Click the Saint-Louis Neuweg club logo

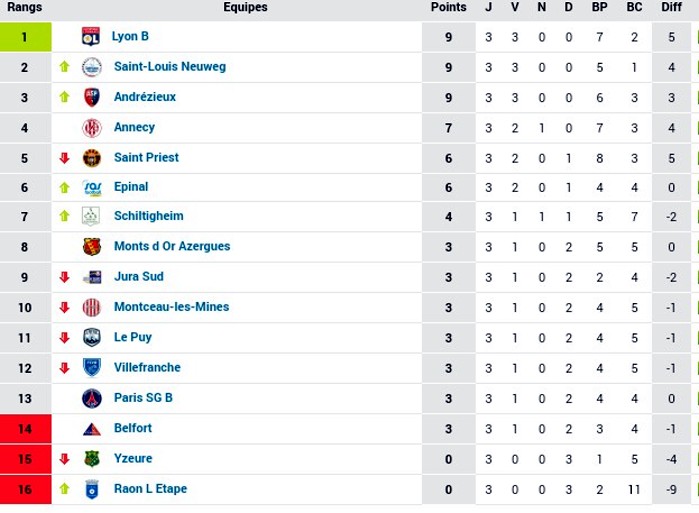91,67
